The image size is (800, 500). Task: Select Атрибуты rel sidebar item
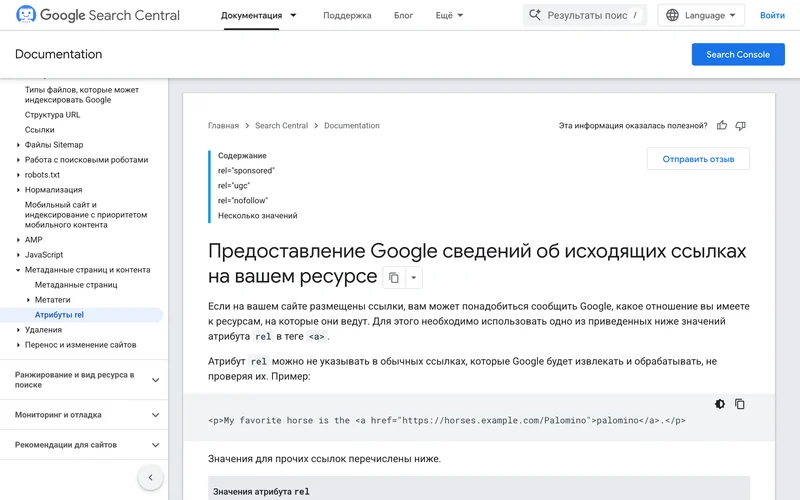[x=59, y=315]
